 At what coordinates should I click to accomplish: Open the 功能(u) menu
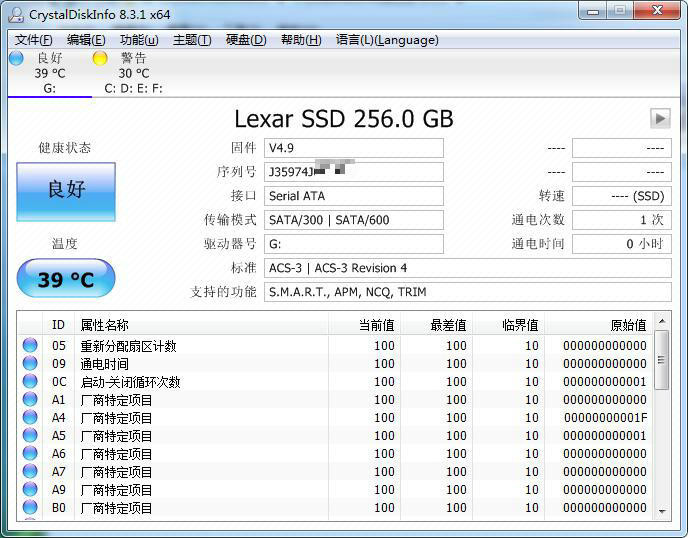[x=139, y=40]
